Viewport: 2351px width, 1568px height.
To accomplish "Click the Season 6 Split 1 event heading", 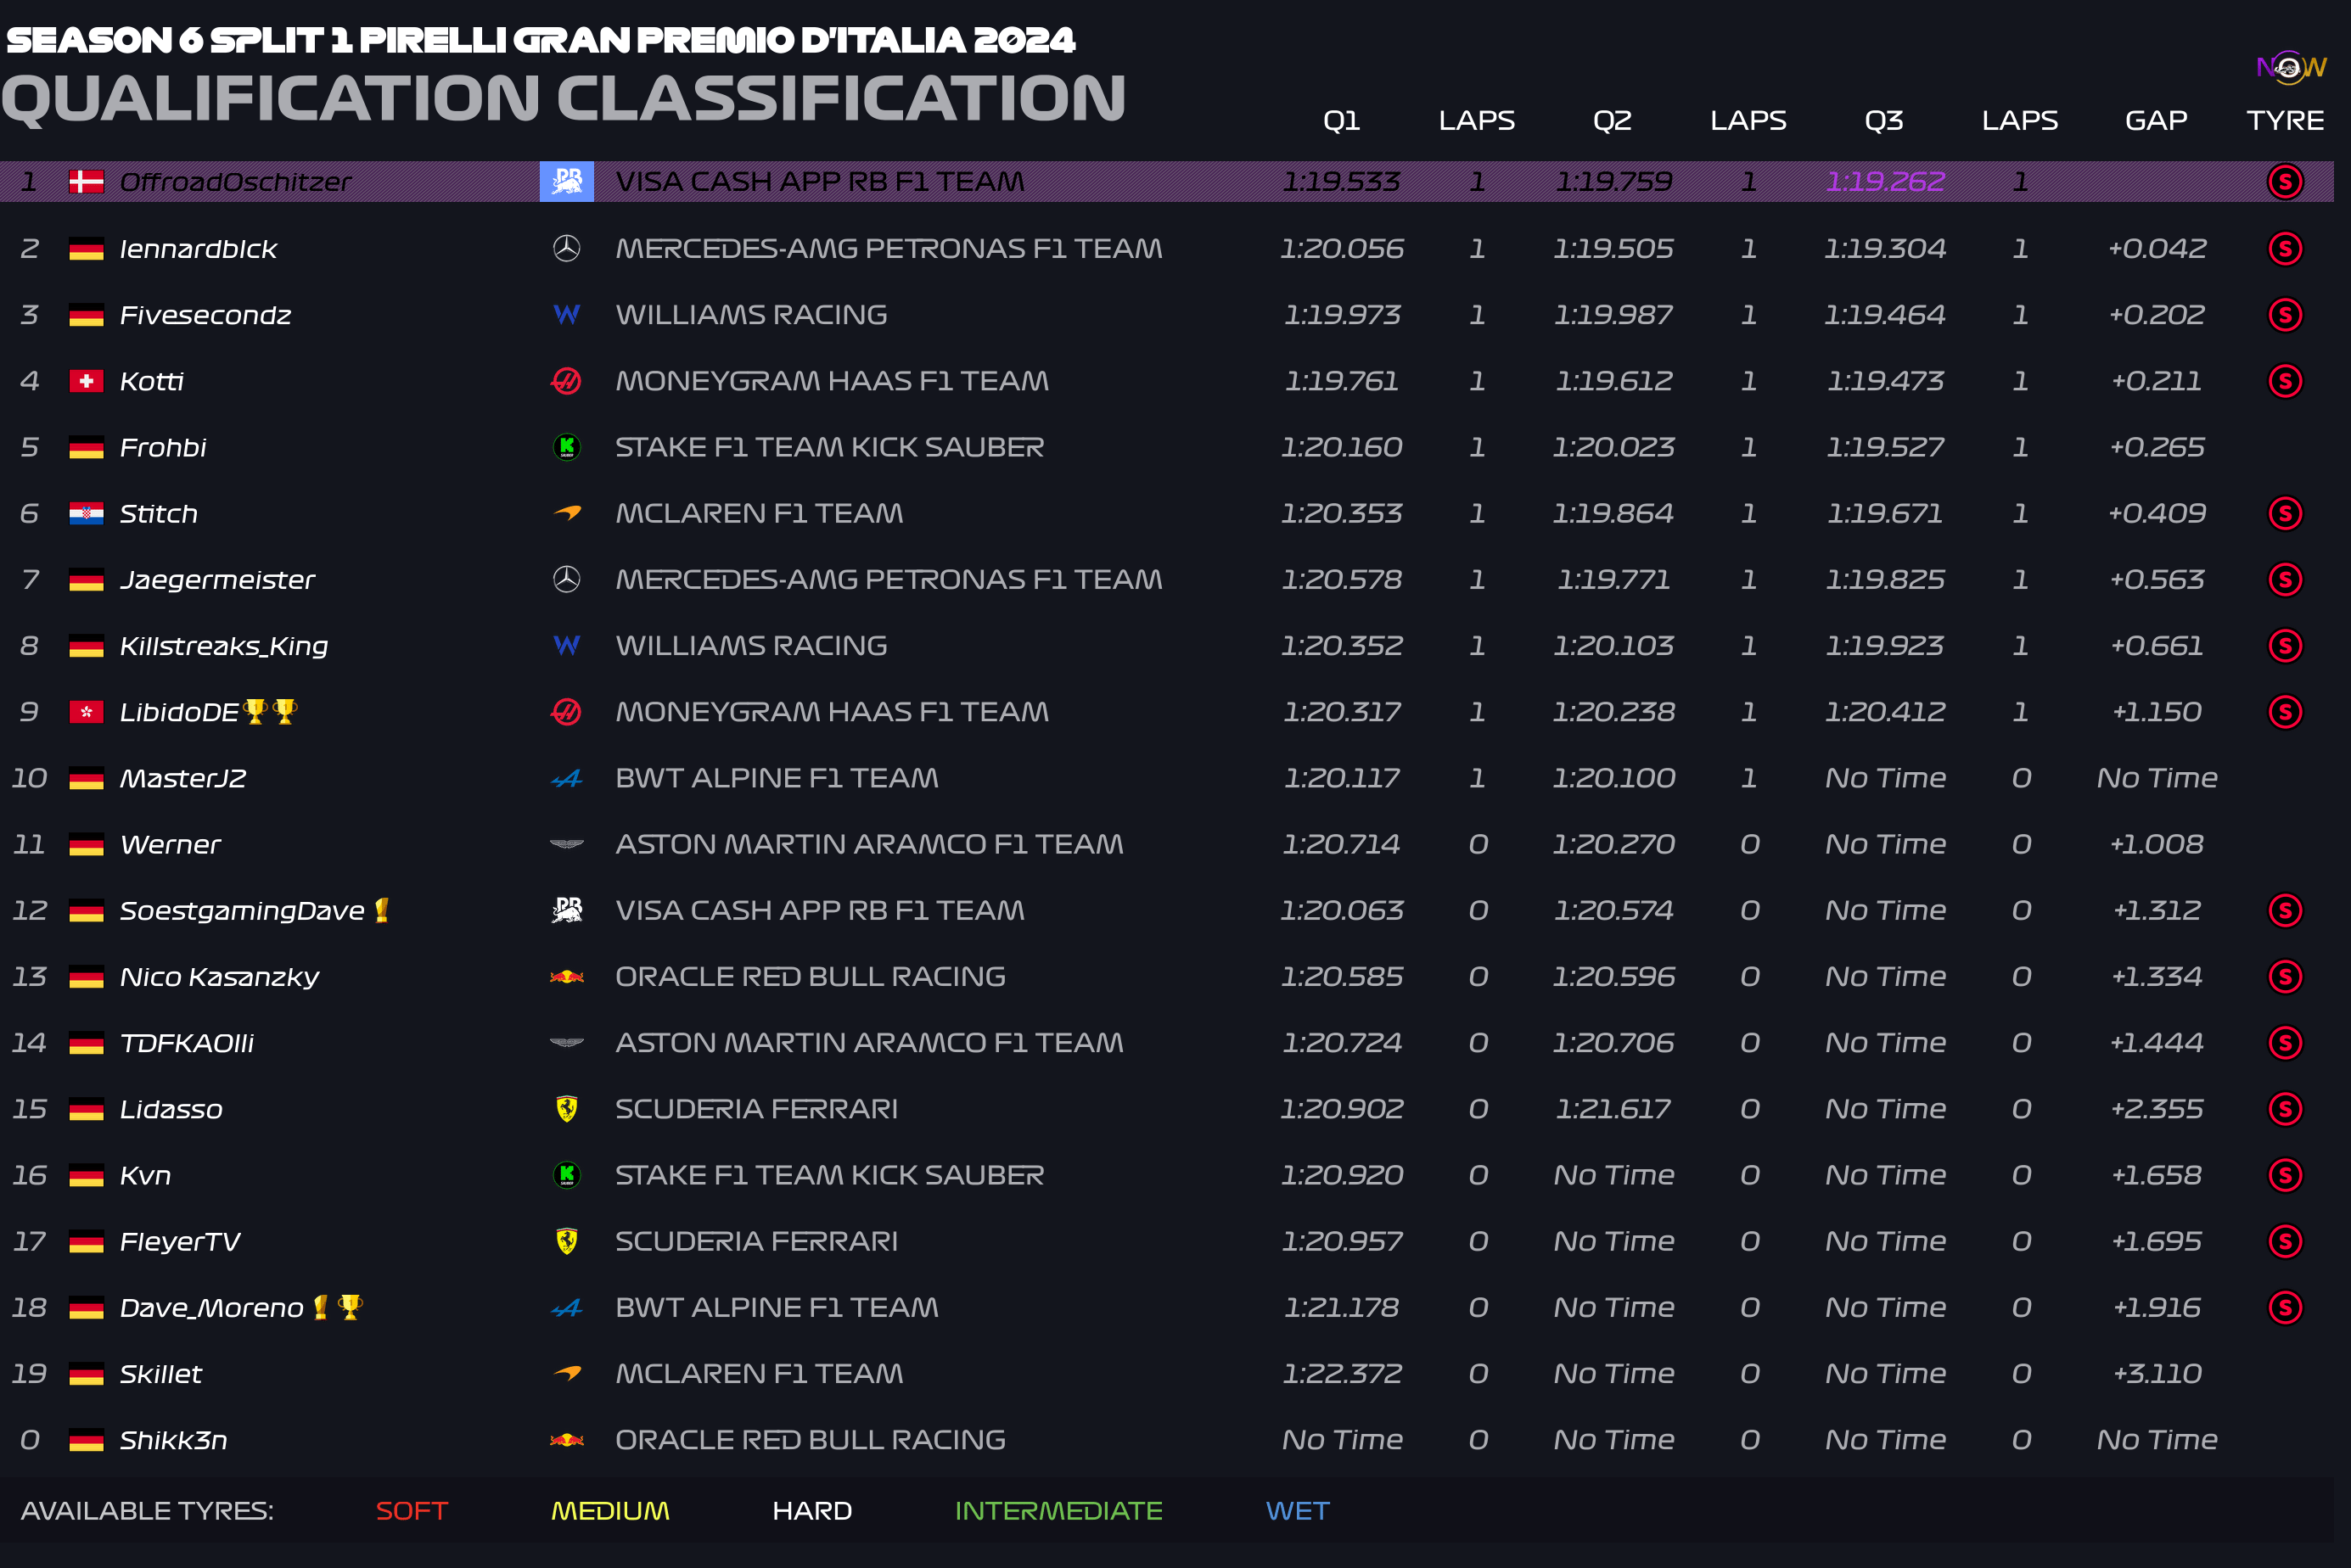I will click(540, 40).
